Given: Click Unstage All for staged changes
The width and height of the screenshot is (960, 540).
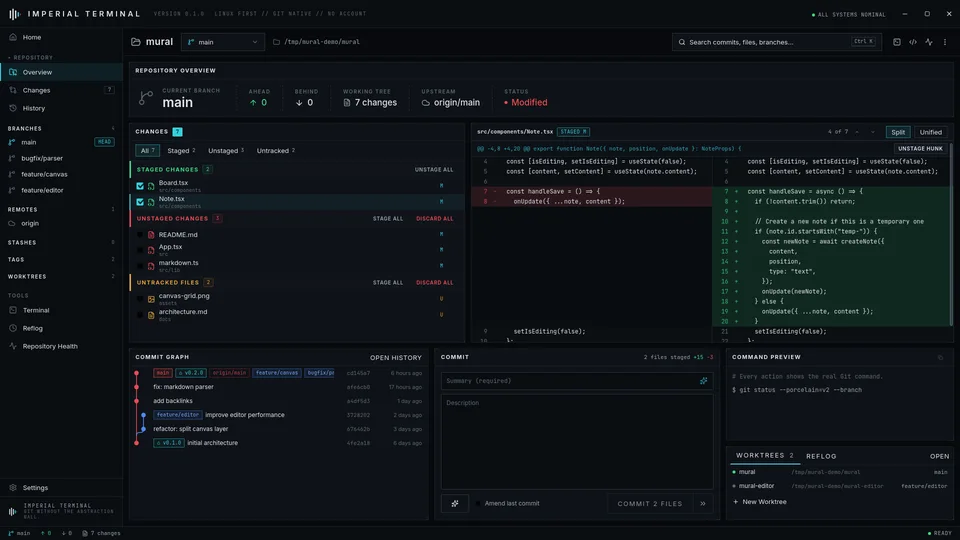Looking at the screenshot, I should click(x=434, y=170).
